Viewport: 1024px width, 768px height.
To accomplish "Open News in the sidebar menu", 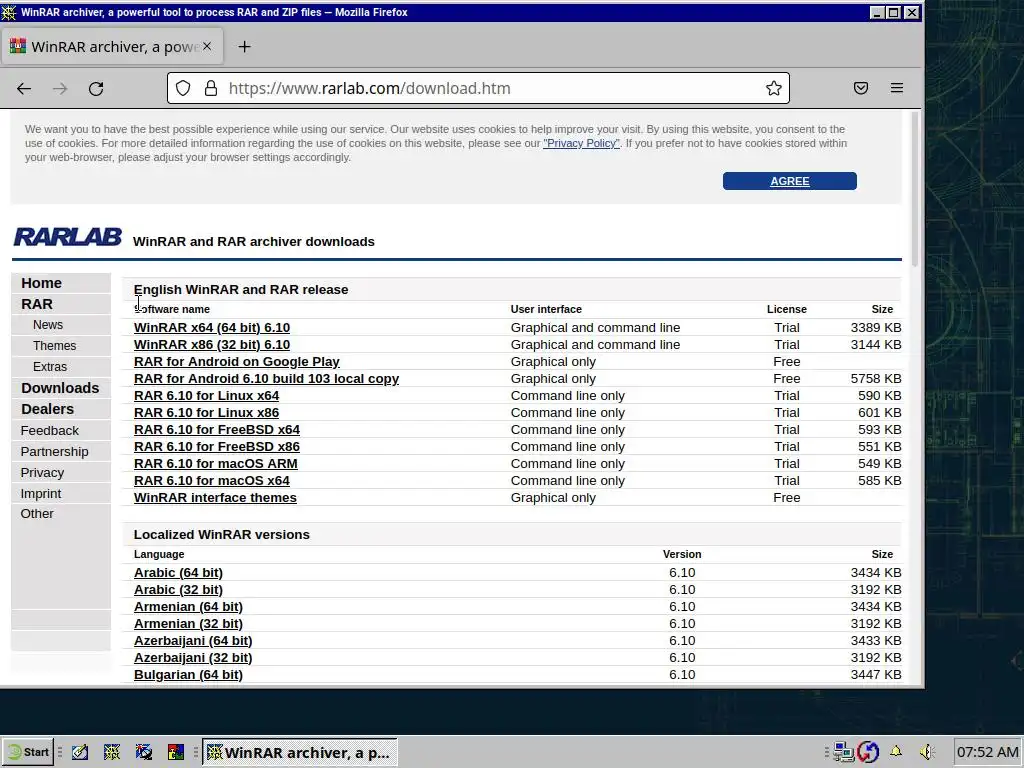I will [48, 325].
